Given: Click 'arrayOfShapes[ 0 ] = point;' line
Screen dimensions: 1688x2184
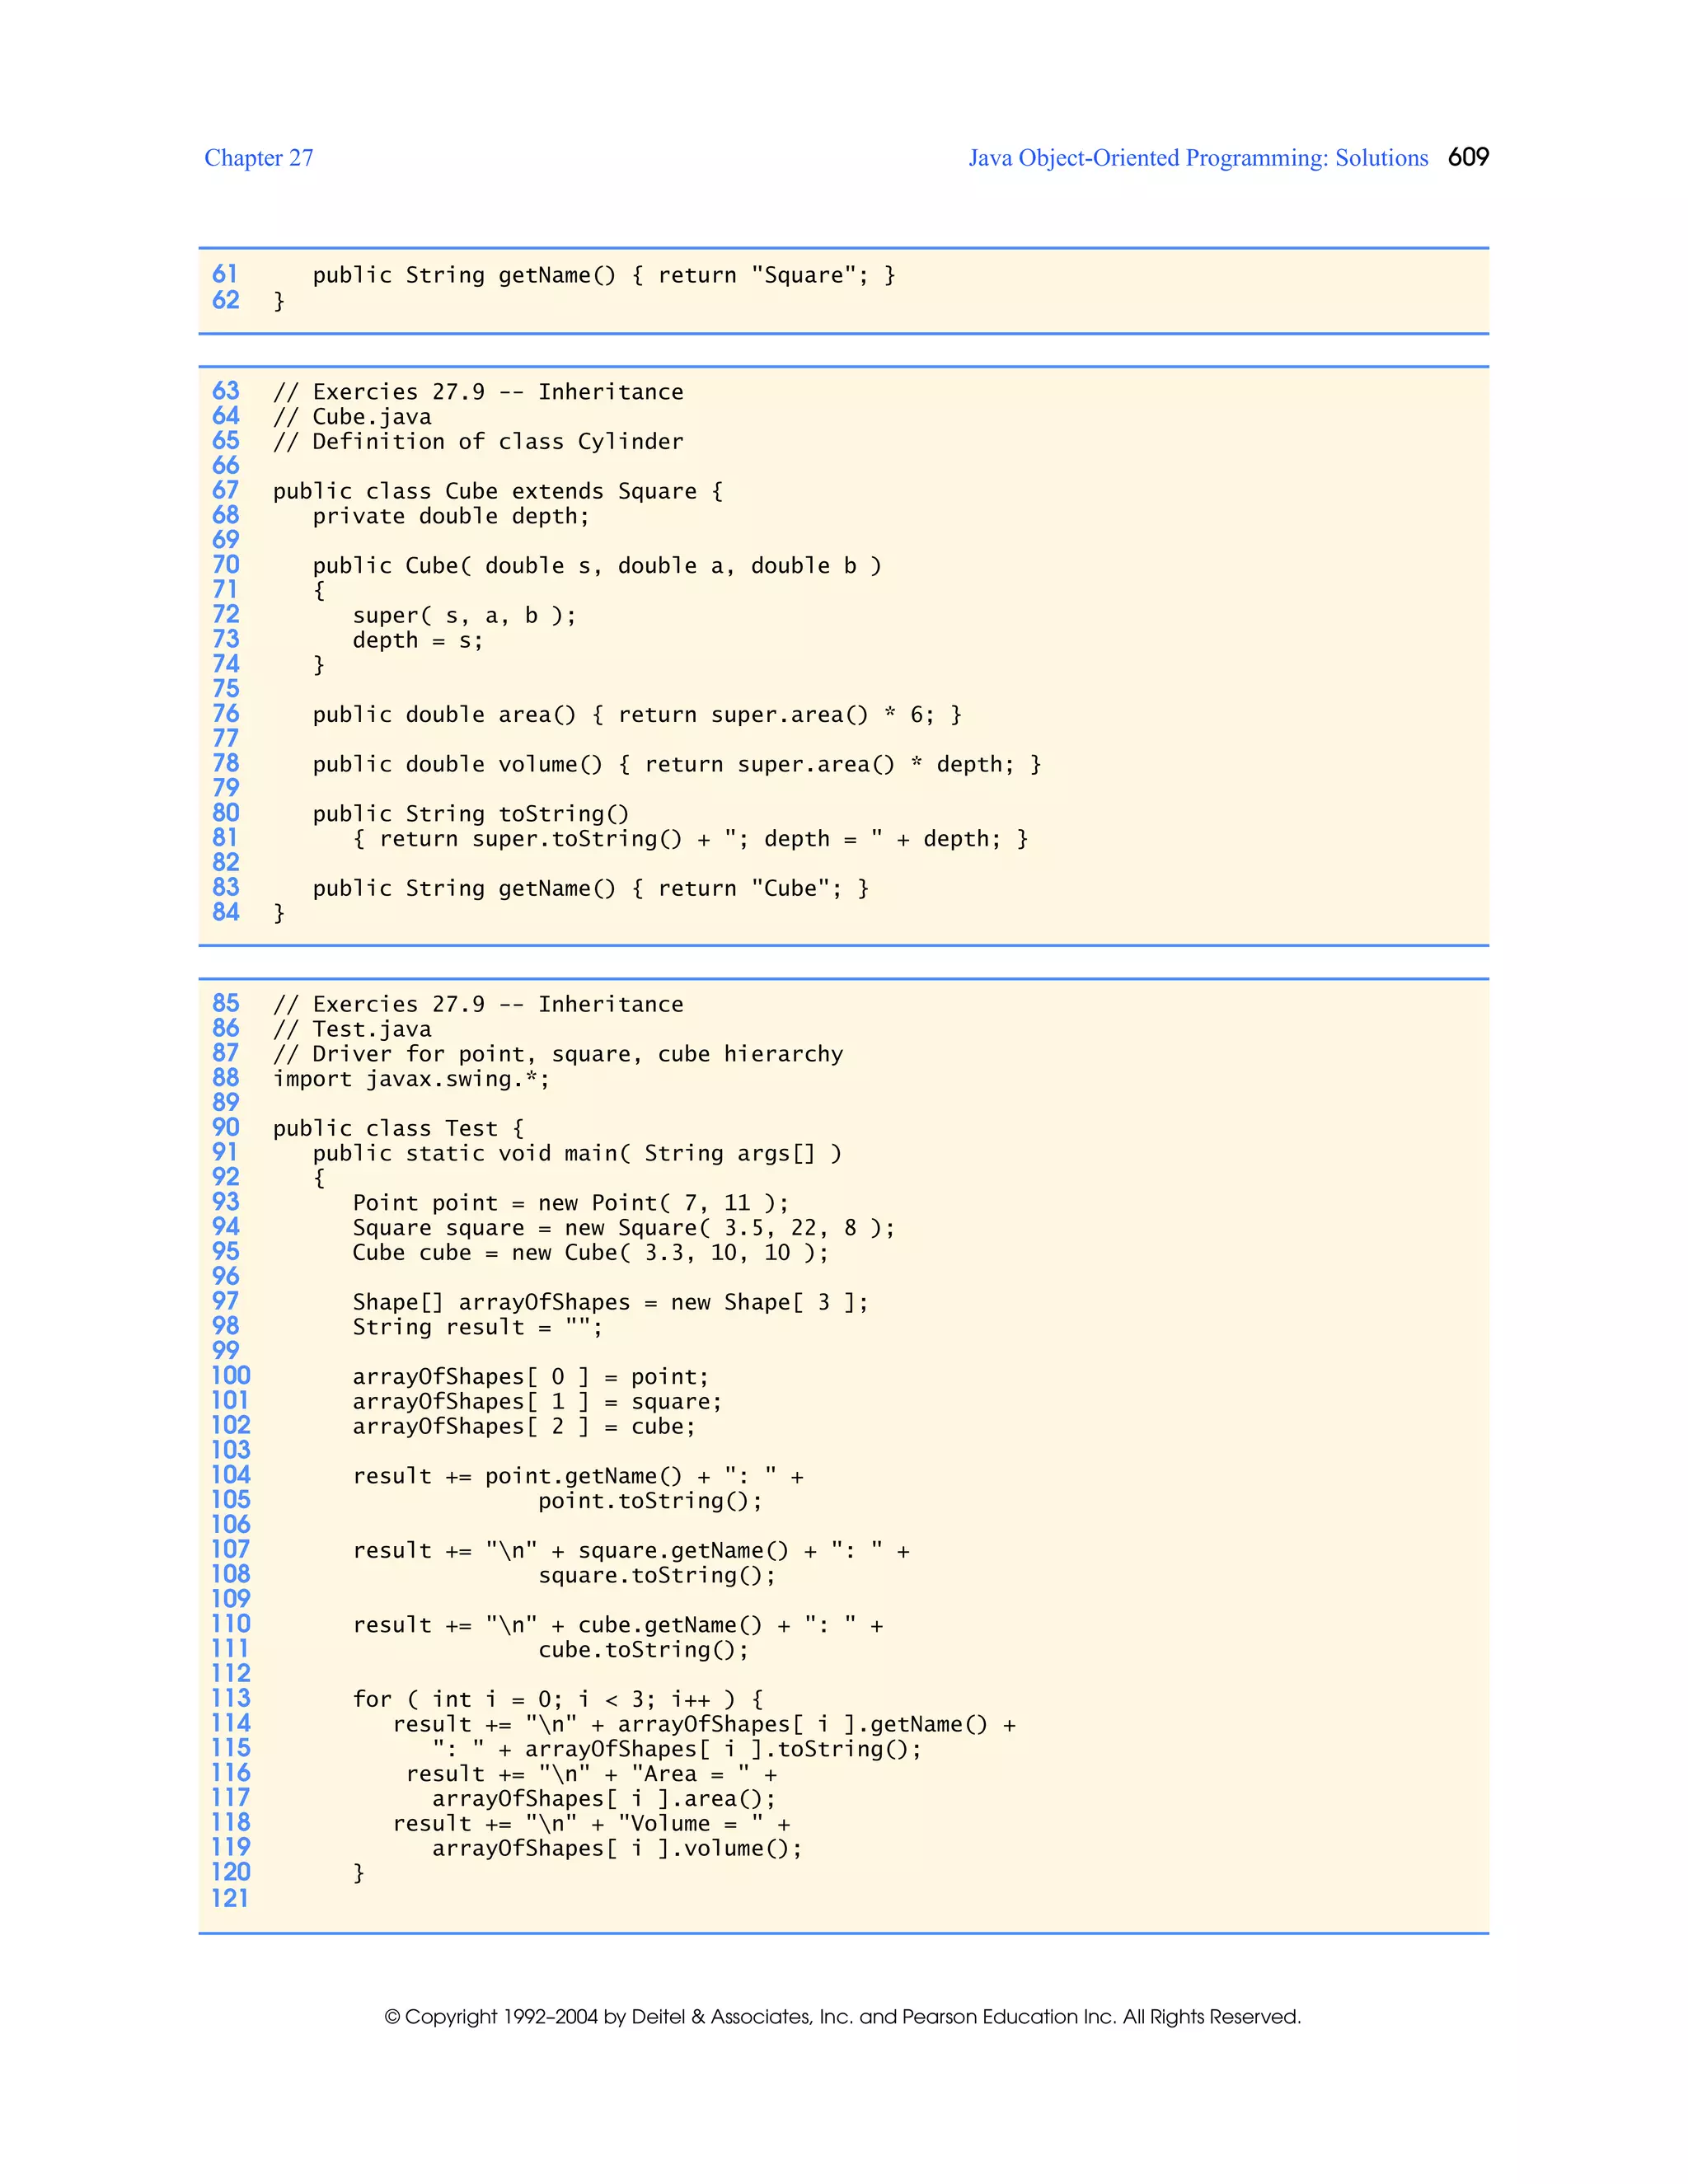Looking at the screenshot, I should (x=530, y=1377).
